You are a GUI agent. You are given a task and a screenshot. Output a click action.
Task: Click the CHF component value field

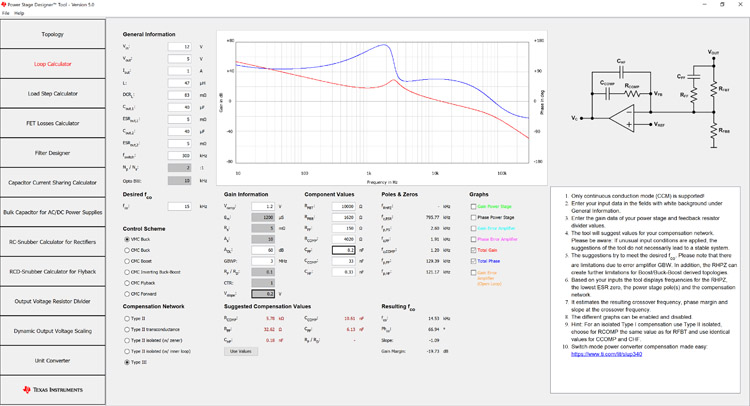tap(343, 272)
